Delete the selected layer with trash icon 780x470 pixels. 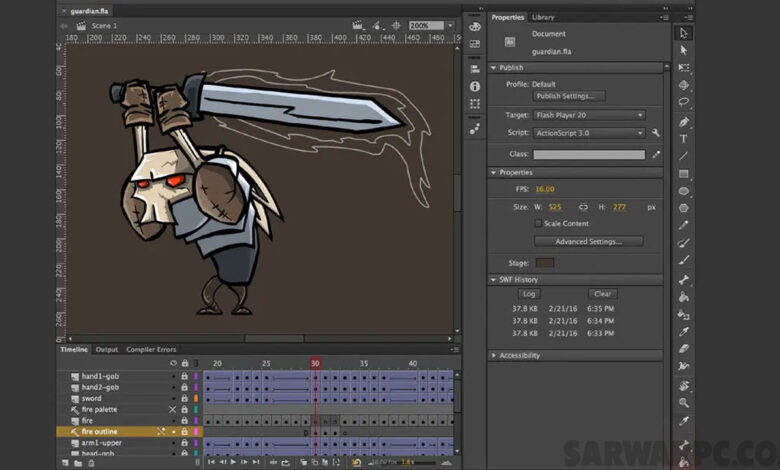[x=91, y=463]
